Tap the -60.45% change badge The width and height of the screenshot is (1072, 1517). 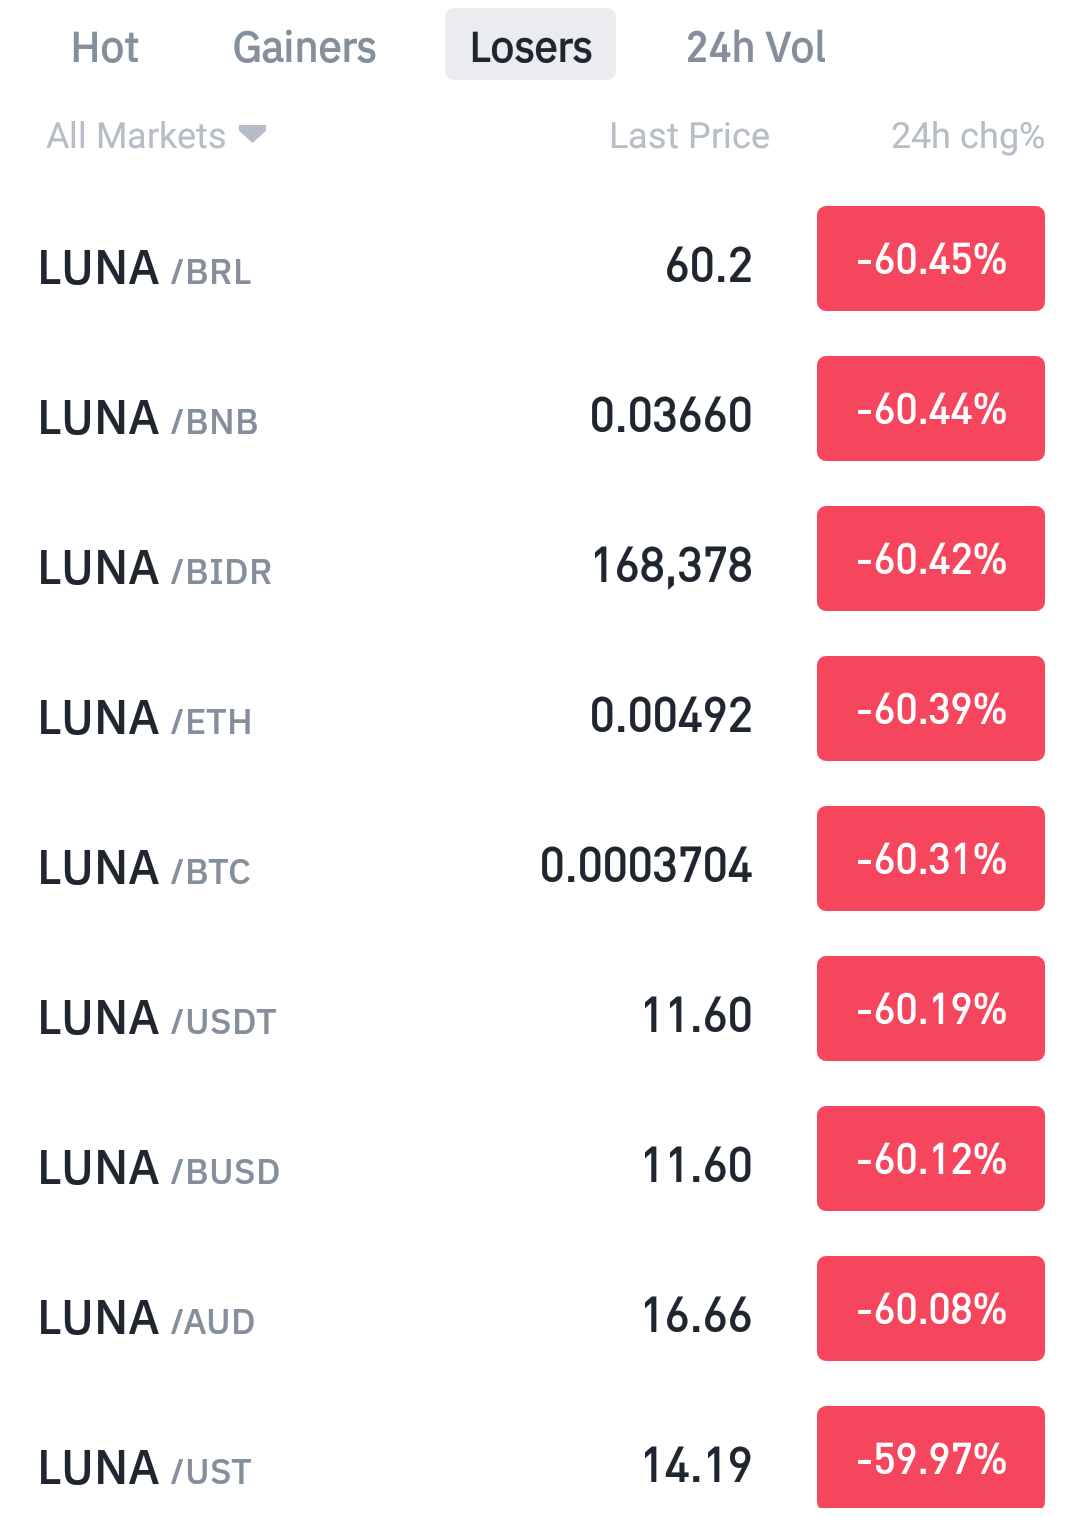pos(931,259)
